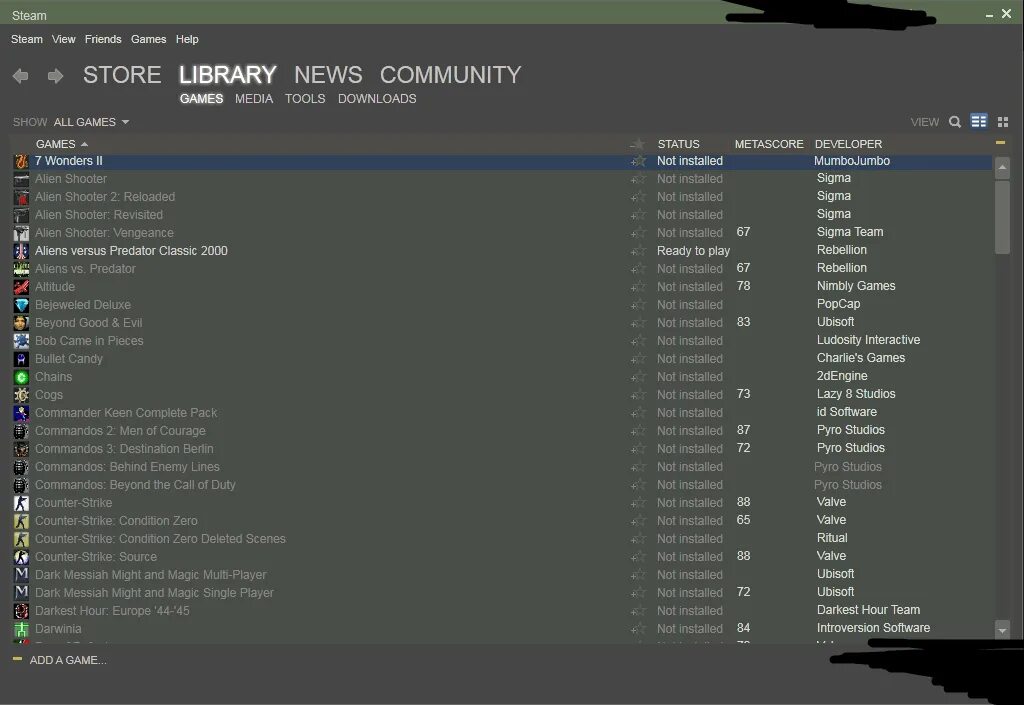Viewport: 1024px width, 705px height.
Task: Sort by the METASCORE column header
Action: (769, 144)
